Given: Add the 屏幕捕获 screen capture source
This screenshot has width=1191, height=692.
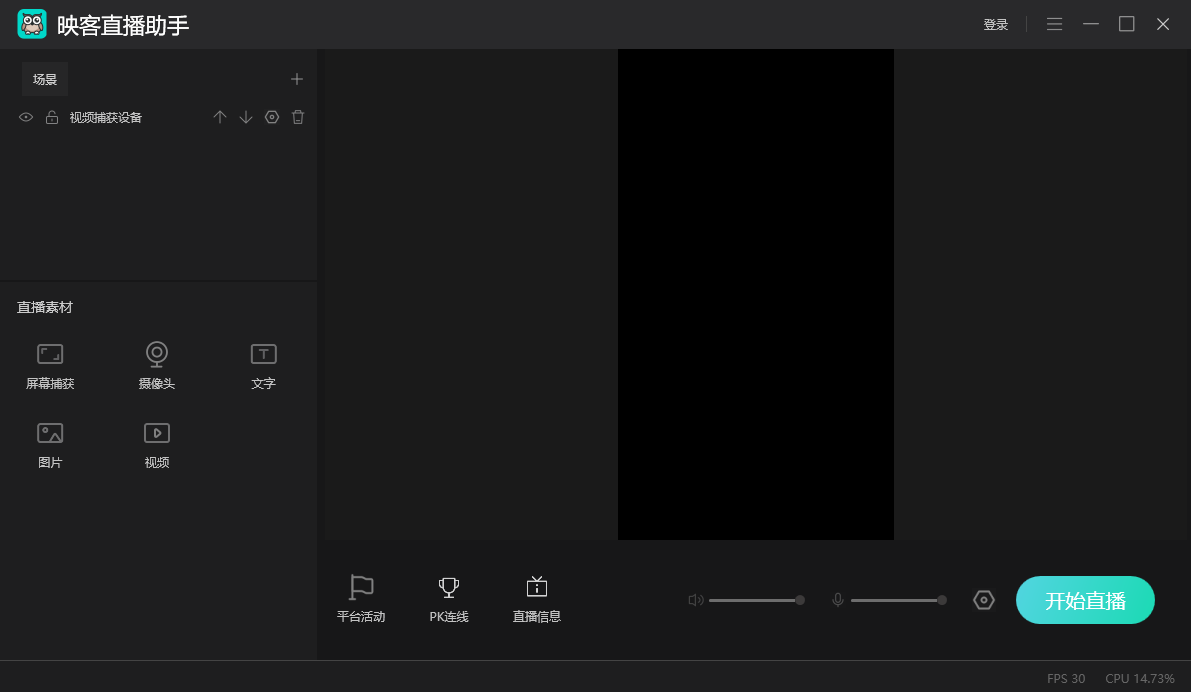Looking at the screenshot, I should pyautogui.click(x=50, y=365).
